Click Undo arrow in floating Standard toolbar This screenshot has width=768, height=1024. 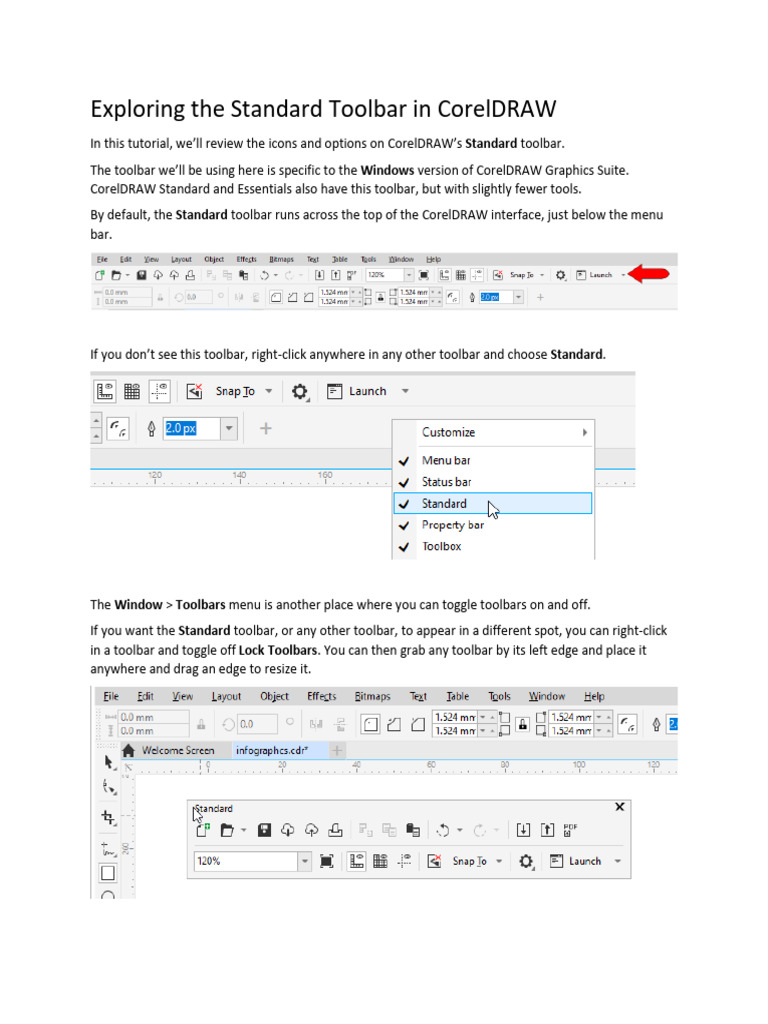click(443, 830)
